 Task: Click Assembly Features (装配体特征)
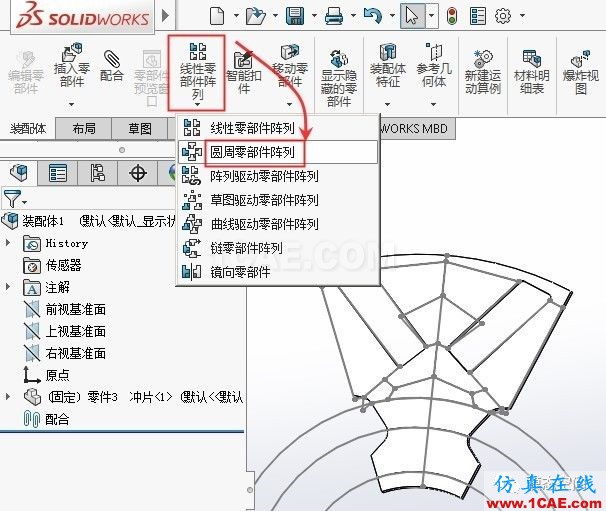pos(388,65)
